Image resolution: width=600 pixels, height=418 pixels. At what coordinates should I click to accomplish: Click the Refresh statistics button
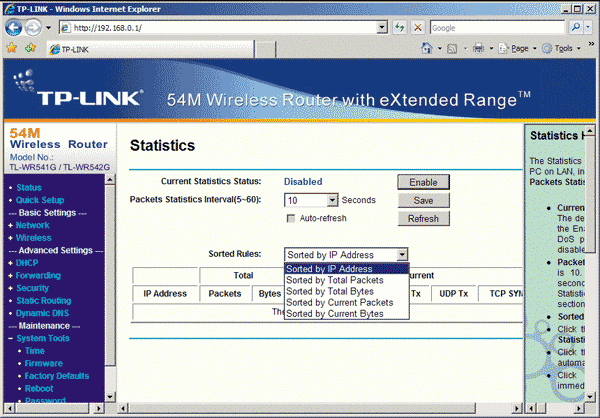click(423, 219)
